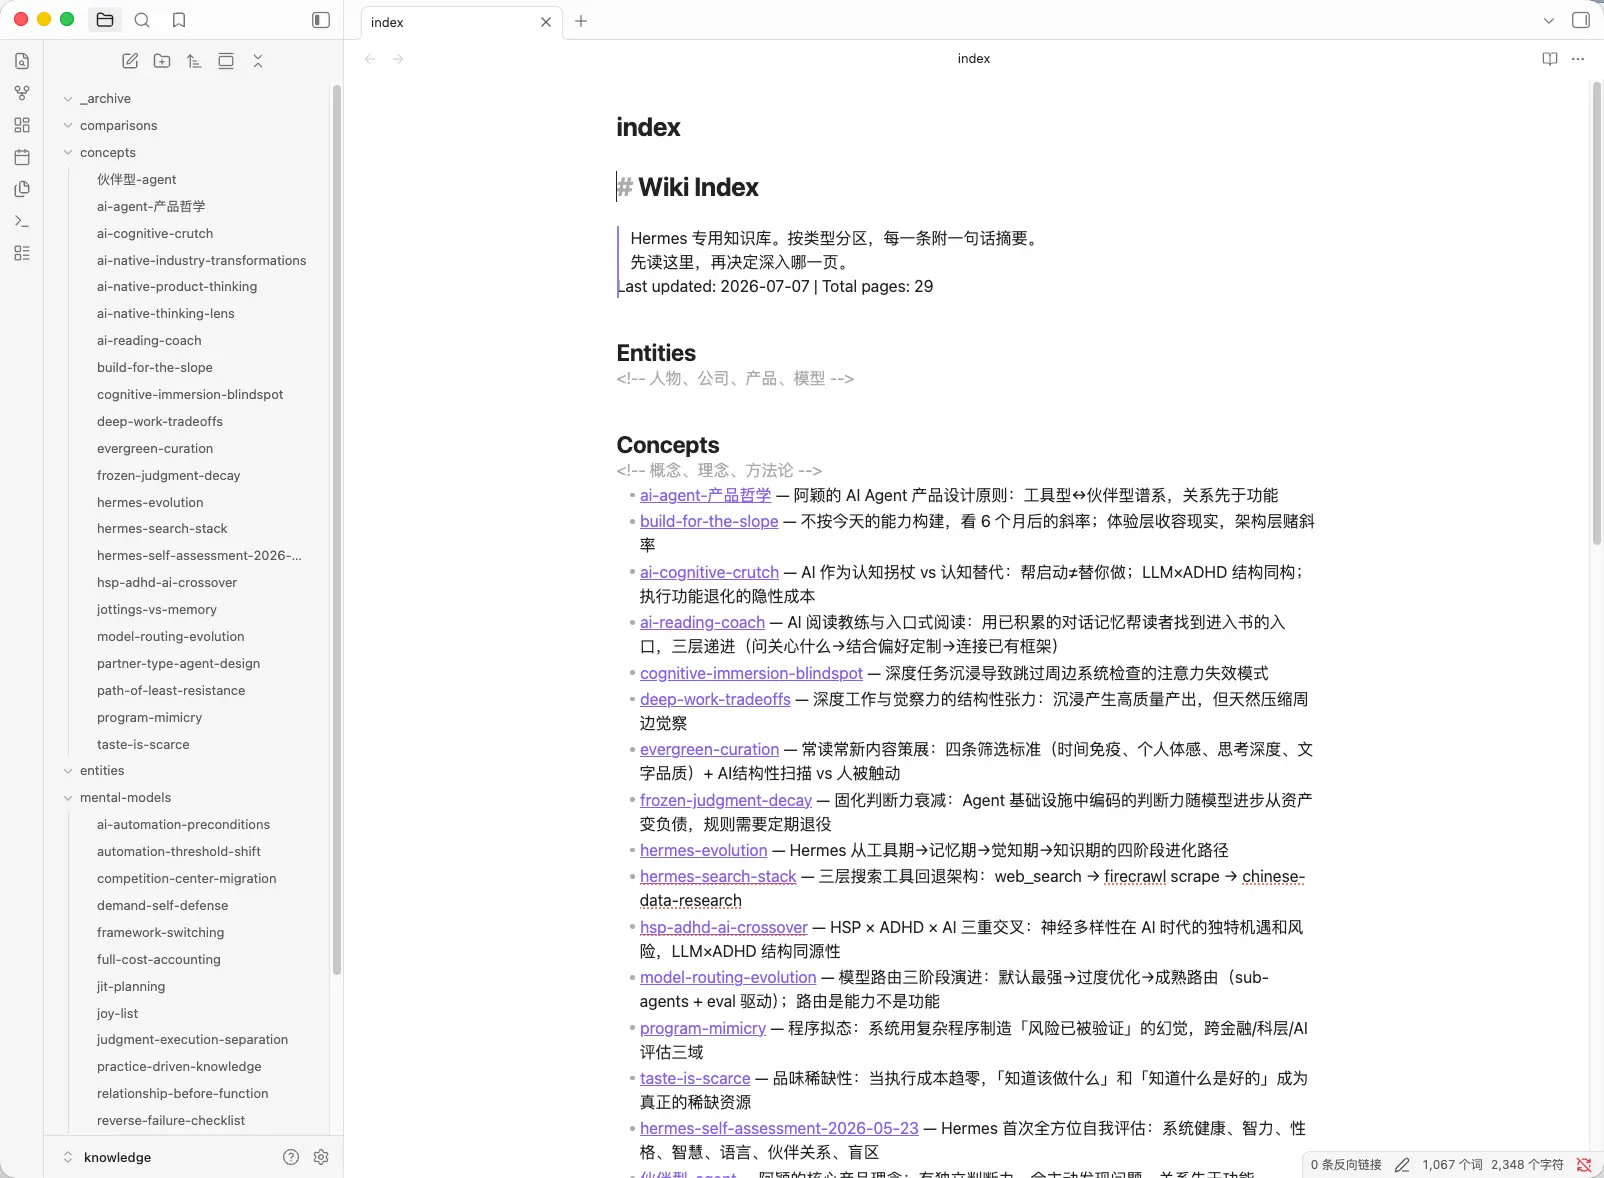1604x1178 pixels.
Task: Open hermes-evolution note in file tree
Action: coord(150,502)
